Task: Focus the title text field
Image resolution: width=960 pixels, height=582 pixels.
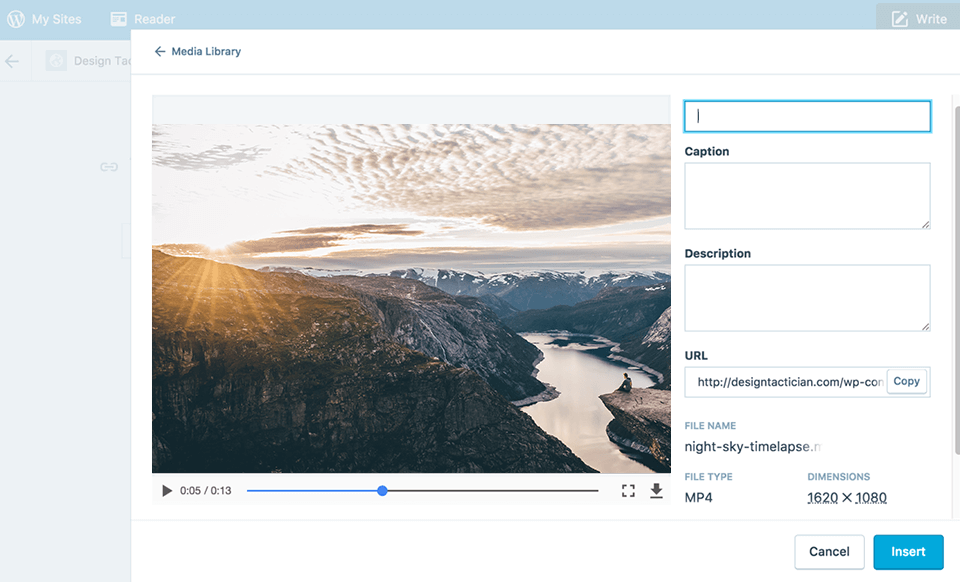Action: (x=806, y=116)
